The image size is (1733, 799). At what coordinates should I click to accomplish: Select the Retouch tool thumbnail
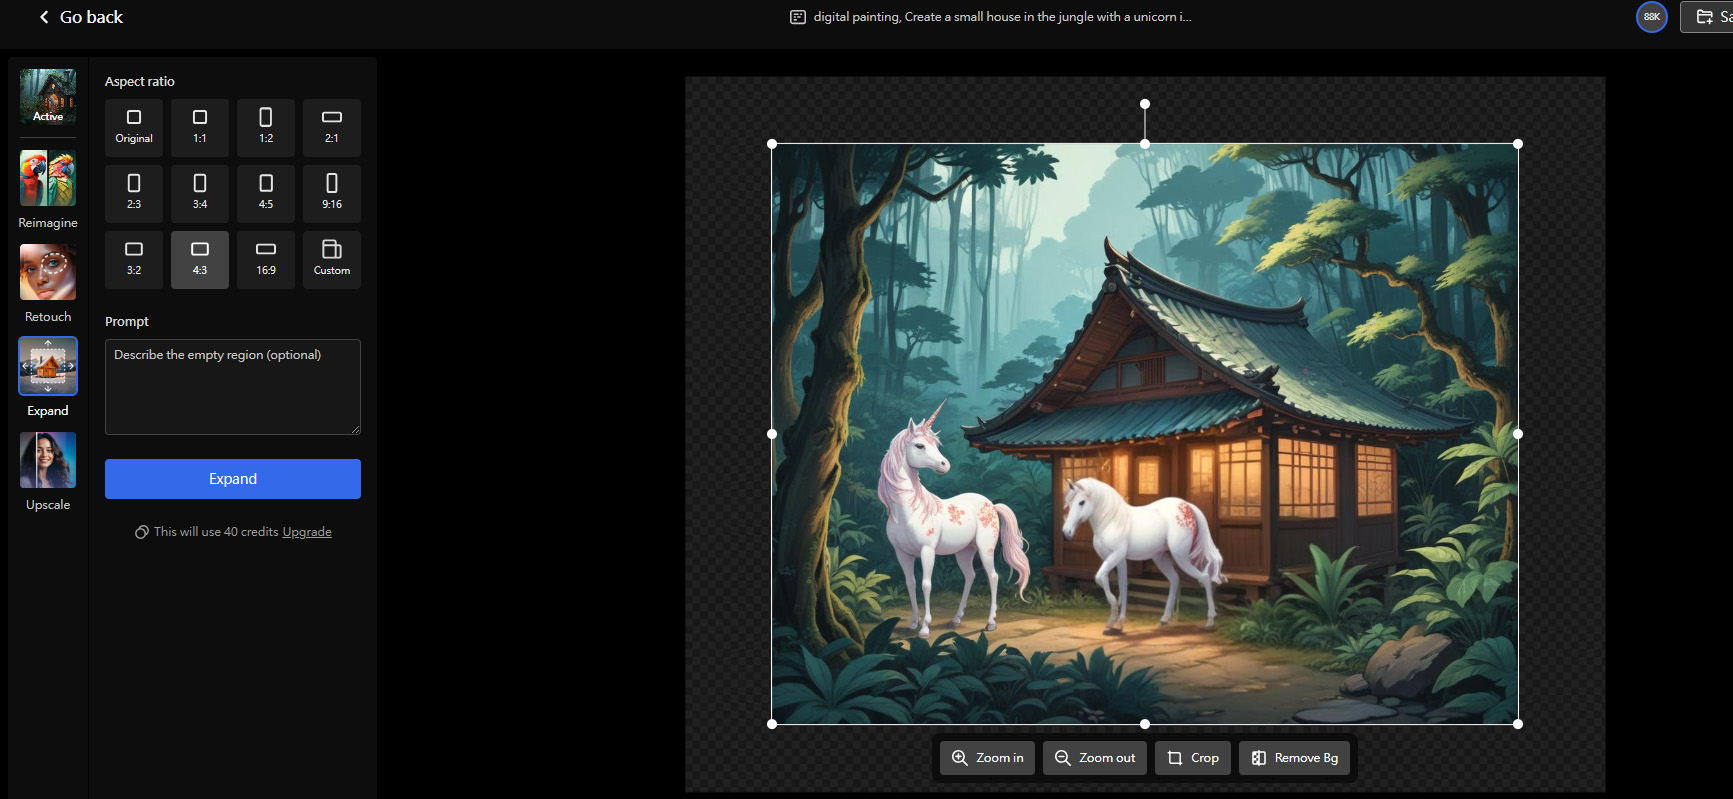coord(48,273)
